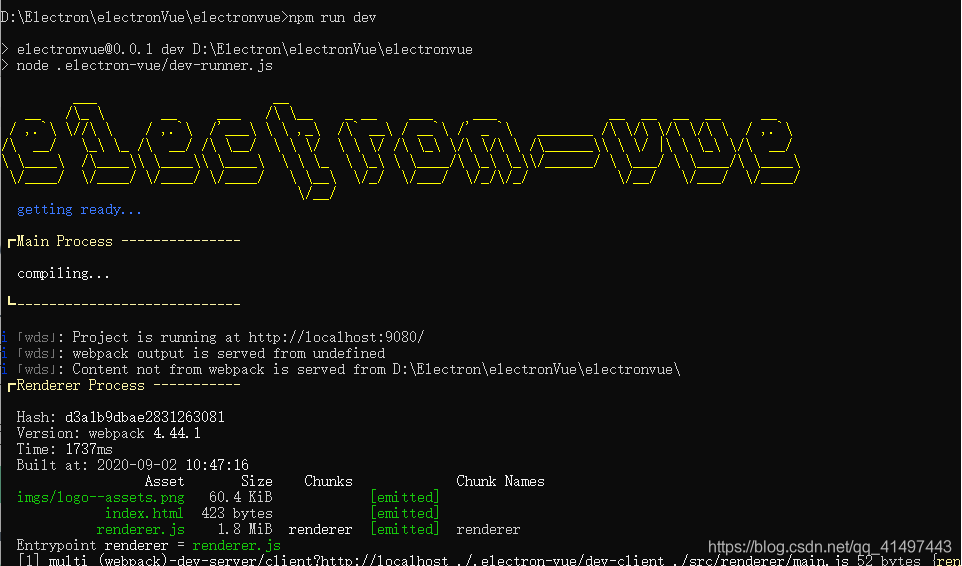
Task: Click the electron-vue ASCII art banner
Action: 400,149
